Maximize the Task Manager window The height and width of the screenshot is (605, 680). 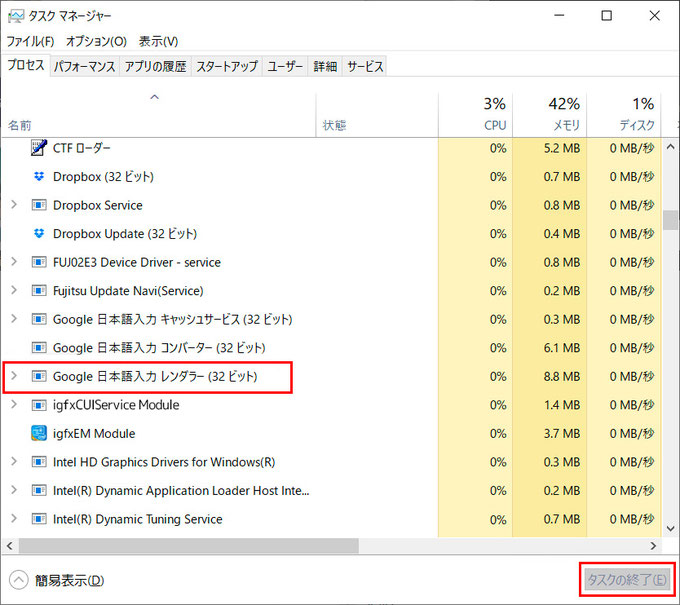[x=606, y=16]
